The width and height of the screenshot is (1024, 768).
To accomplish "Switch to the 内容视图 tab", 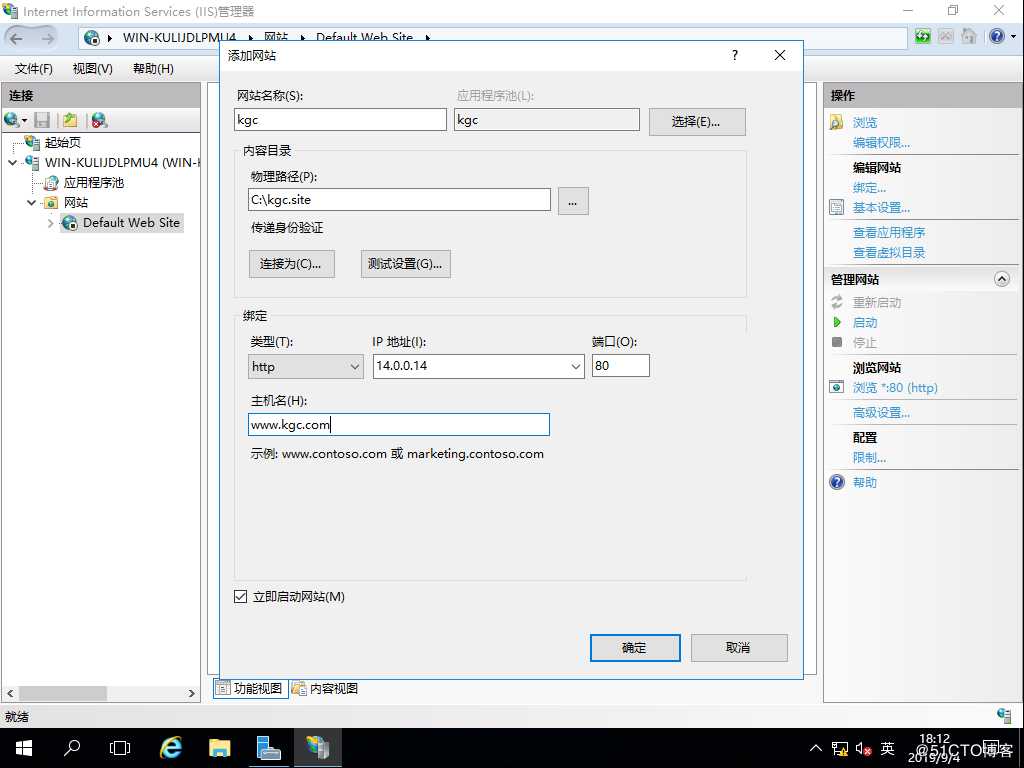I will click(x=325, y=688).
